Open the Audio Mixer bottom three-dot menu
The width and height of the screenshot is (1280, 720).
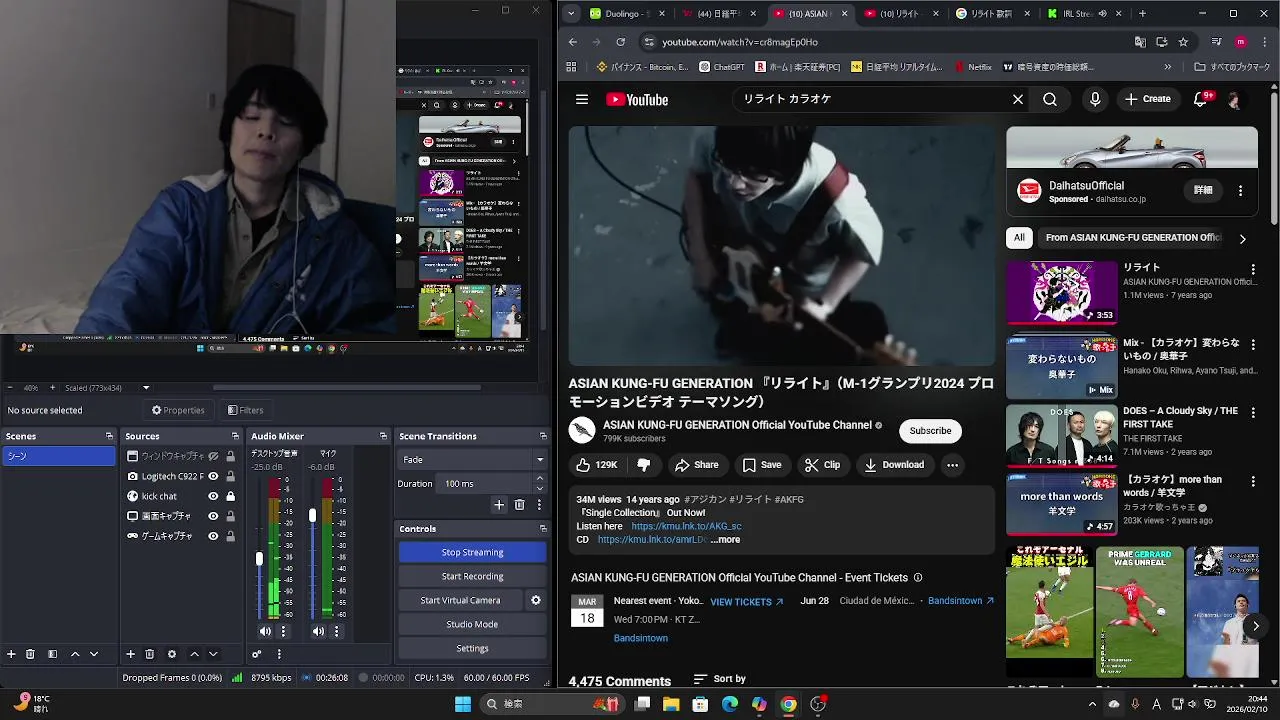279,654
